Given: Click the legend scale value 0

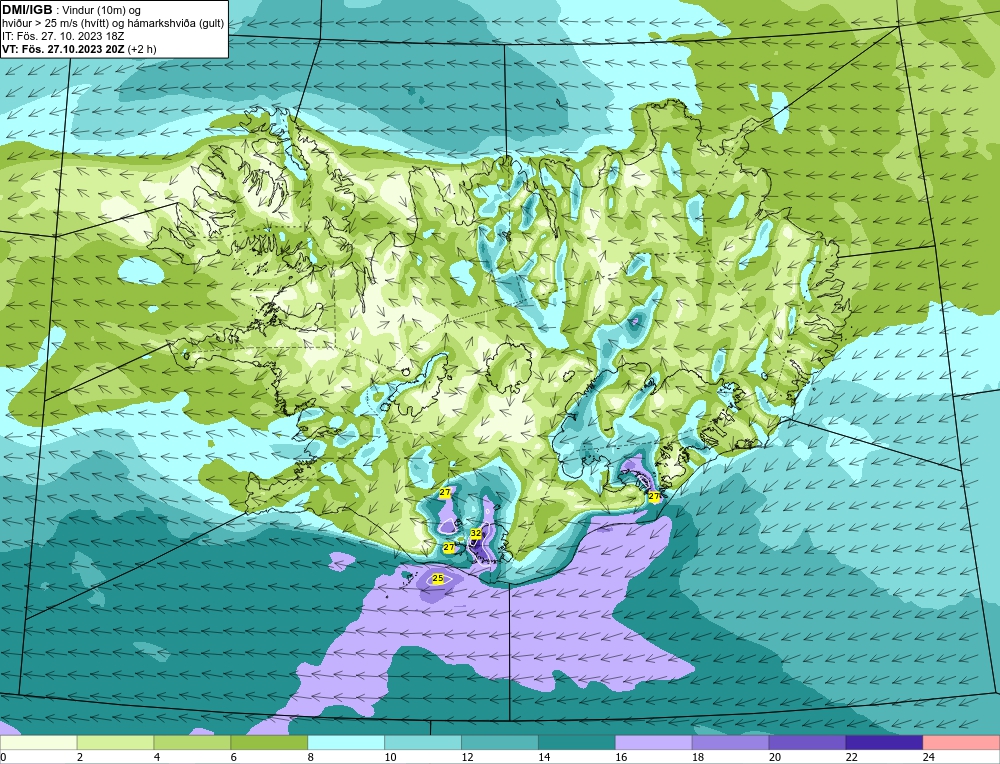Looking at the screenshot, I should pyautogui.click(x=3, y=757).
